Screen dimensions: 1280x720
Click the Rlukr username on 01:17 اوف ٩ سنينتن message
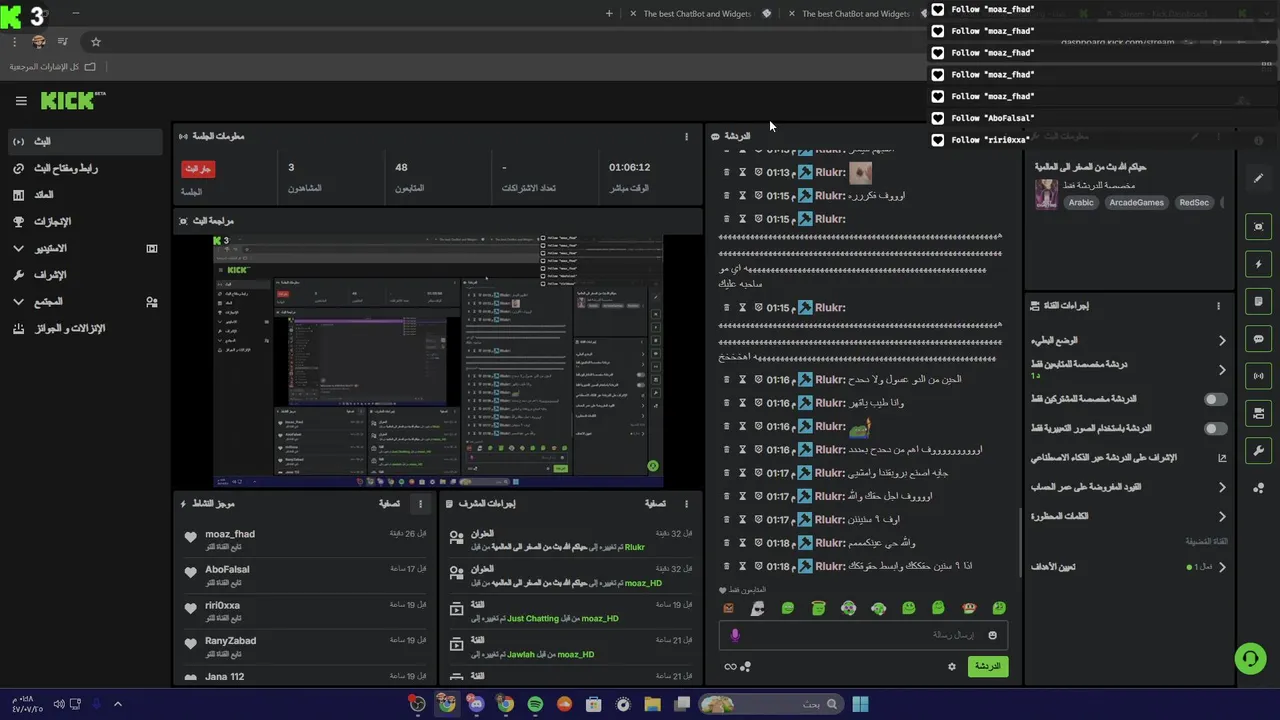[x=830, y=520]
